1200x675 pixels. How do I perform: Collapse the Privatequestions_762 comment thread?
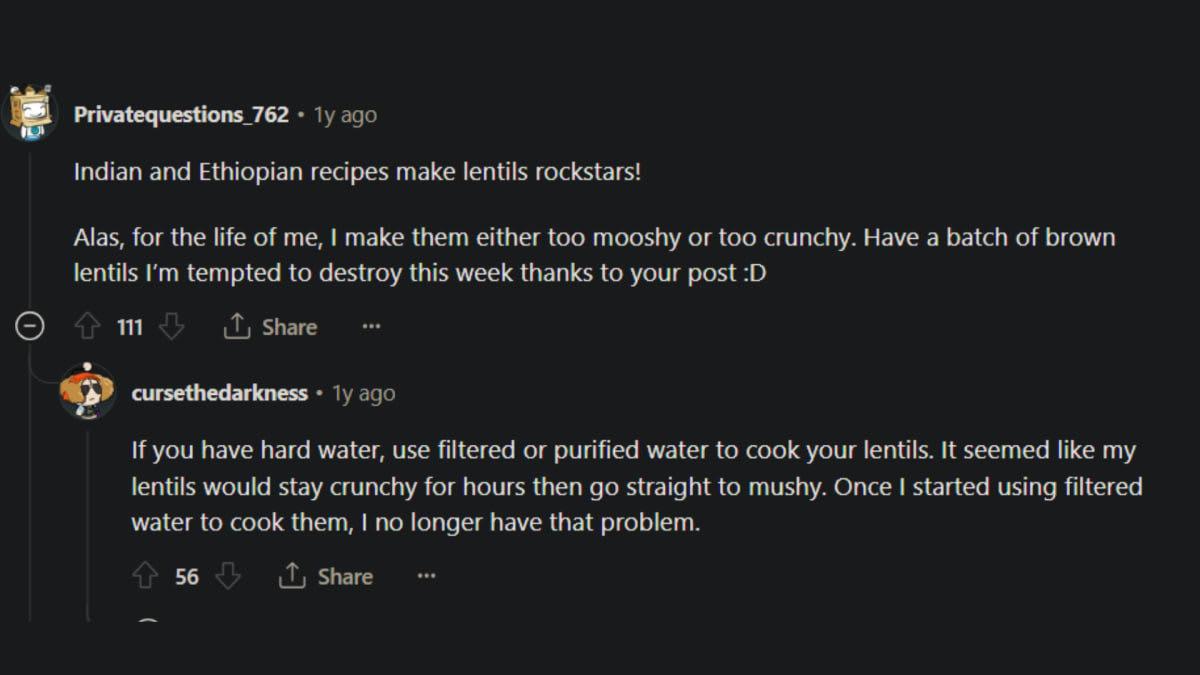click(30, 327)
